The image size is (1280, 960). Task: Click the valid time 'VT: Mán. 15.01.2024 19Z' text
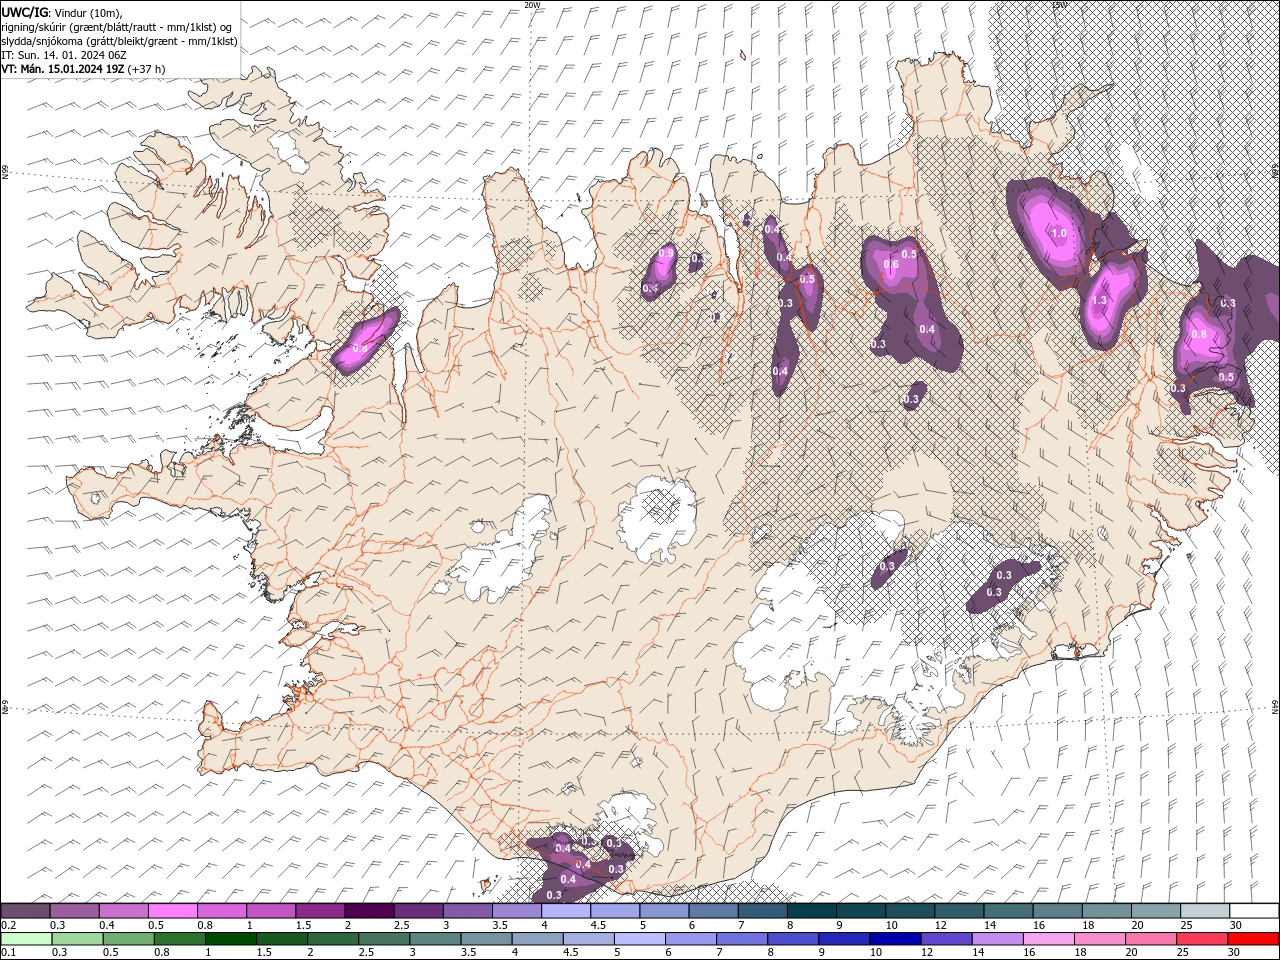tap(62, 69)
